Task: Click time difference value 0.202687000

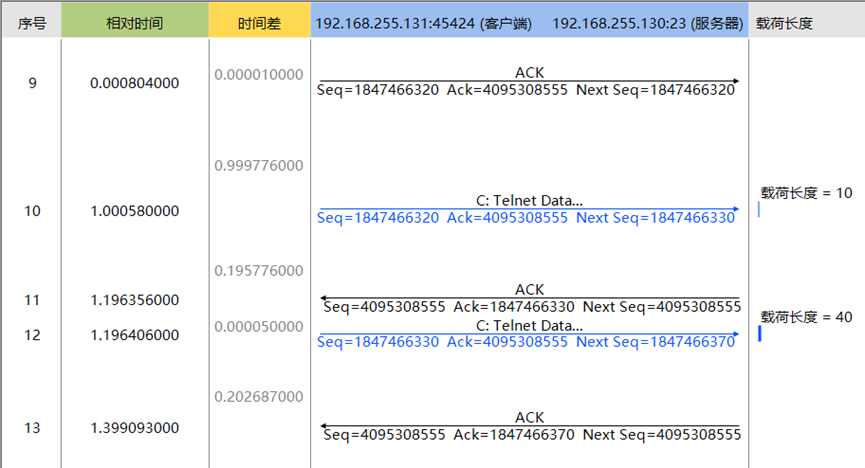Action: coord(258,397)
